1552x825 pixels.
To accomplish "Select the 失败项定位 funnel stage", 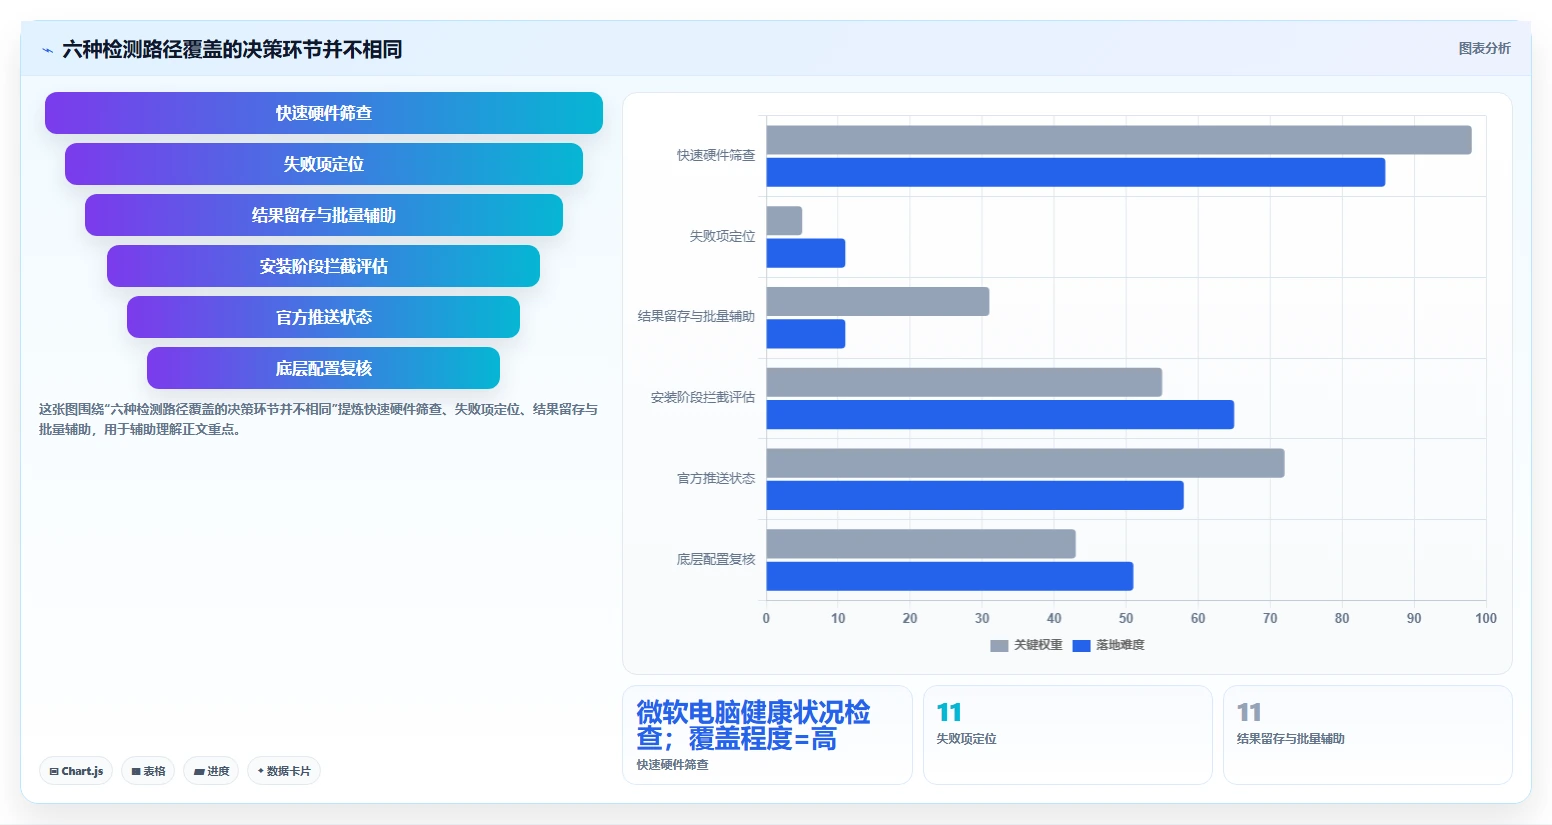I will [324, 164].
